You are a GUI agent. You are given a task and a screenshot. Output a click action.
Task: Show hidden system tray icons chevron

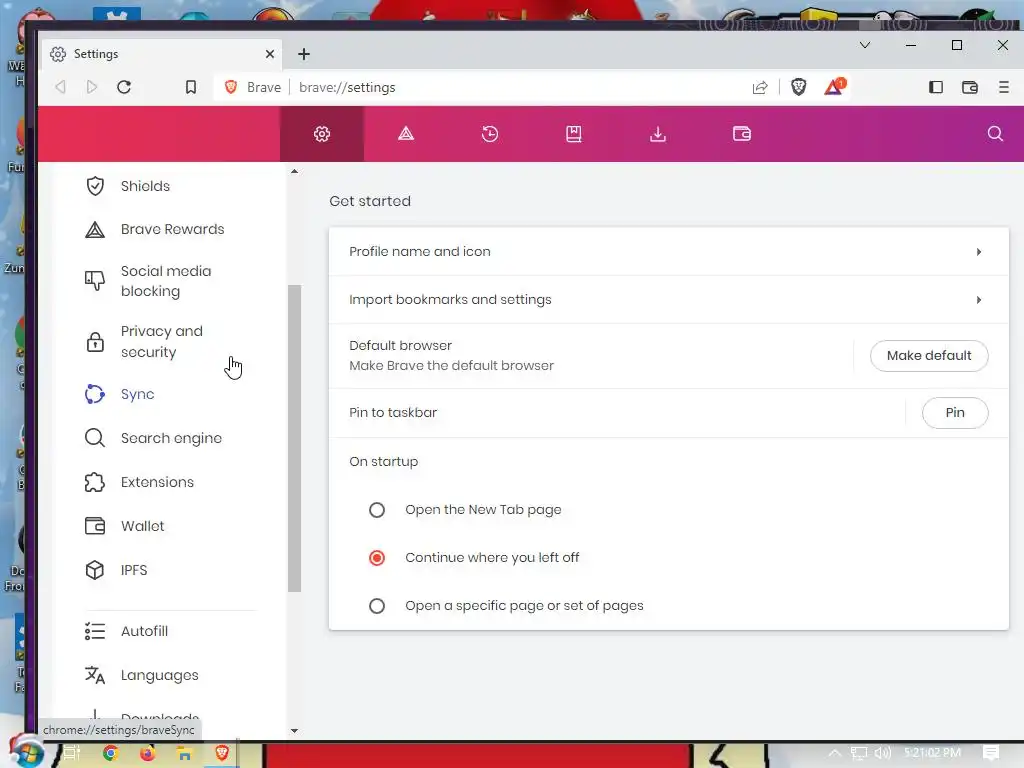pos(834,753)
